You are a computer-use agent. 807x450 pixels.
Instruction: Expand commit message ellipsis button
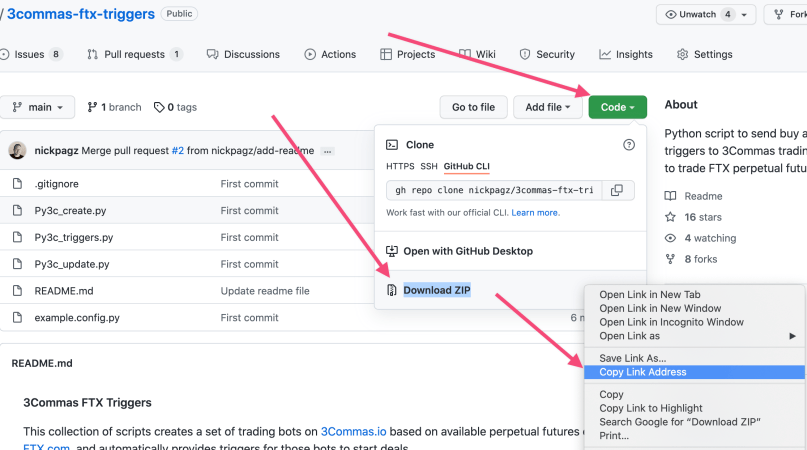tap(327, 151)
